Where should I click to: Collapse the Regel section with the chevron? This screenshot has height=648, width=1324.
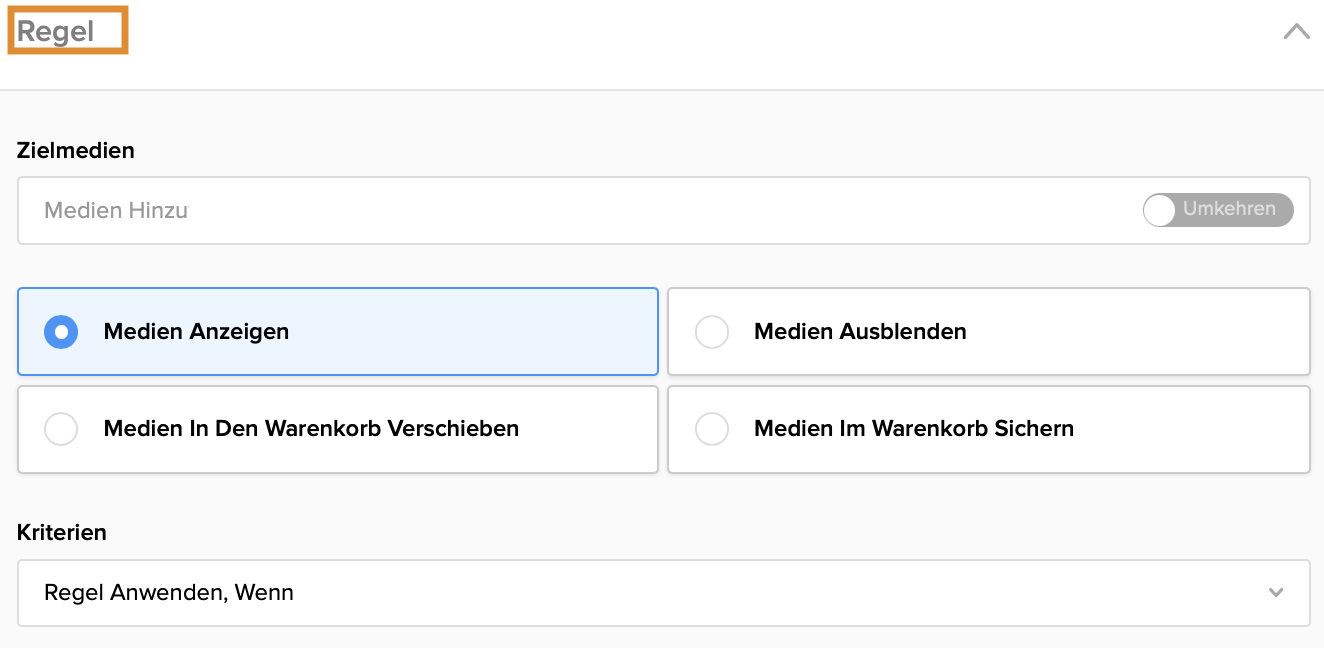pyautogui.click(x=1296, y=32)
